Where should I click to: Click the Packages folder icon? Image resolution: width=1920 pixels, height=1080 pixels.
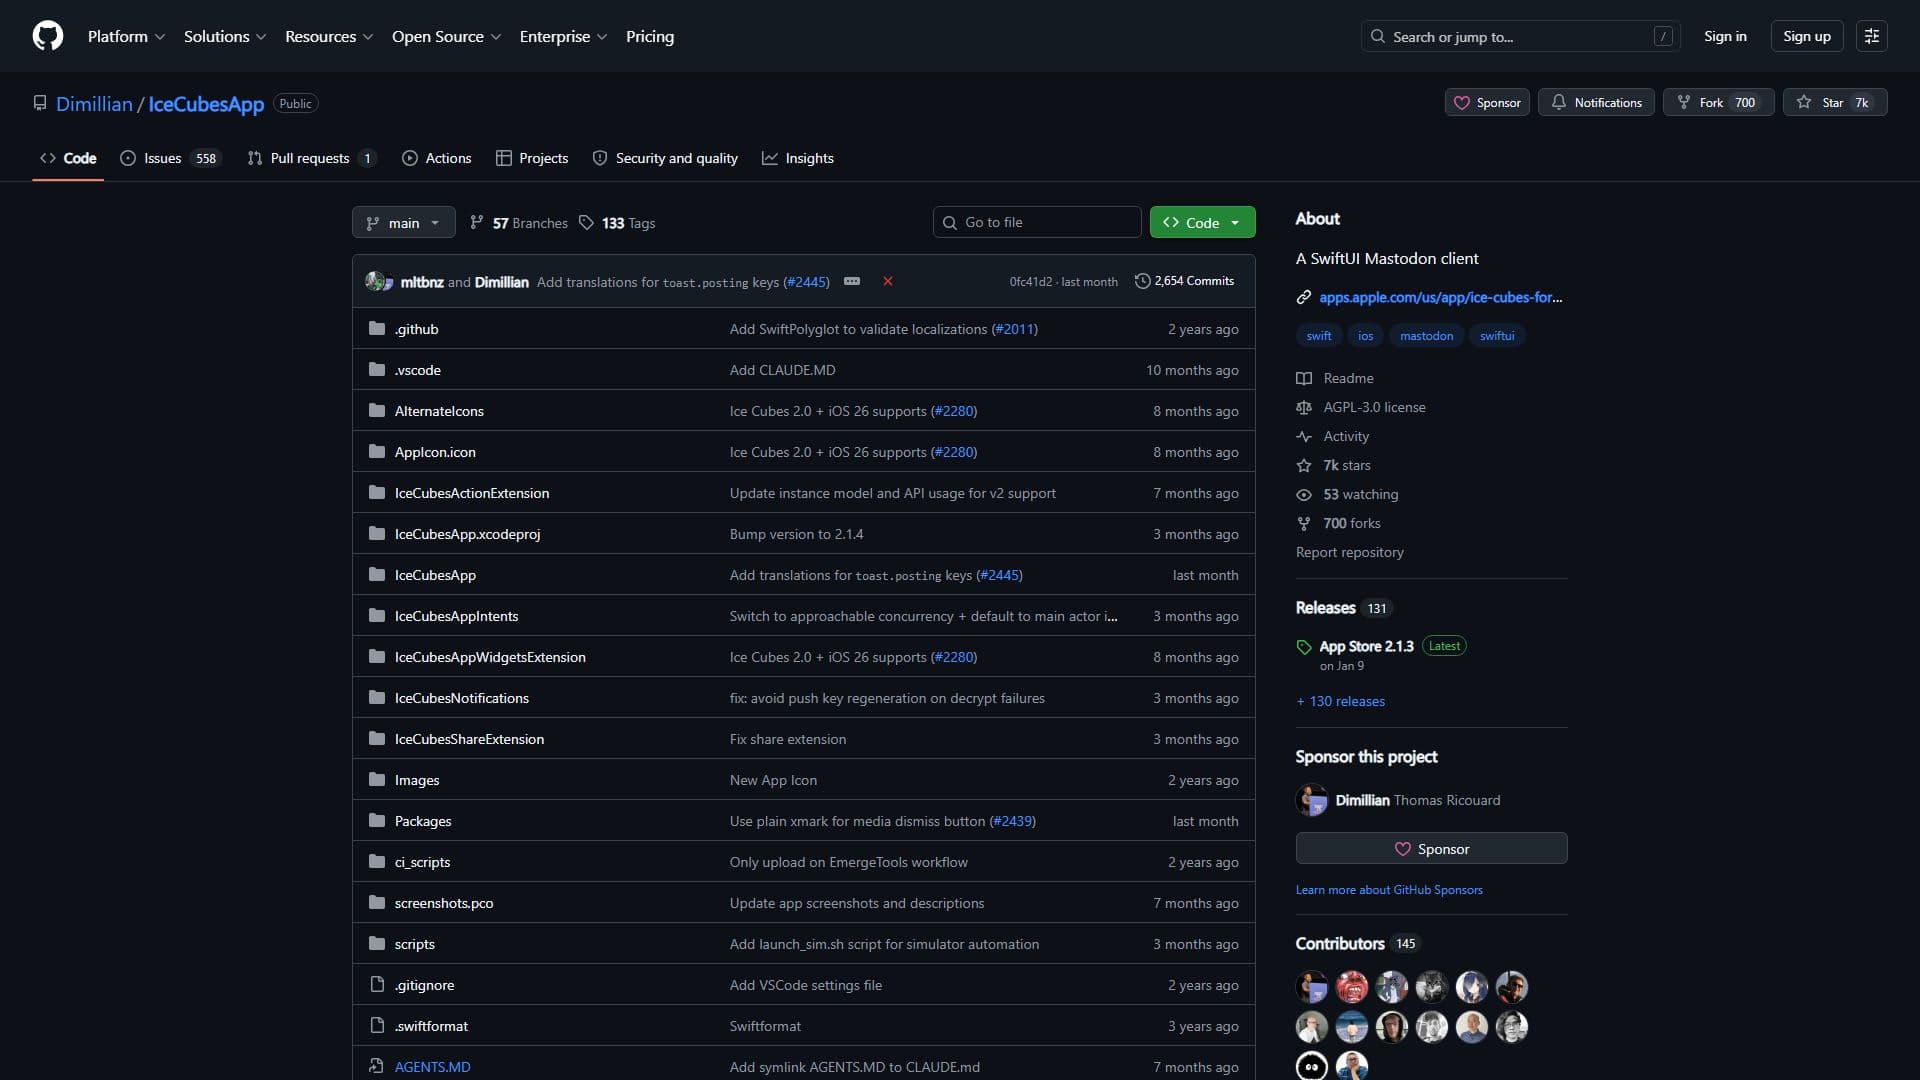click(x=377, y=821)
